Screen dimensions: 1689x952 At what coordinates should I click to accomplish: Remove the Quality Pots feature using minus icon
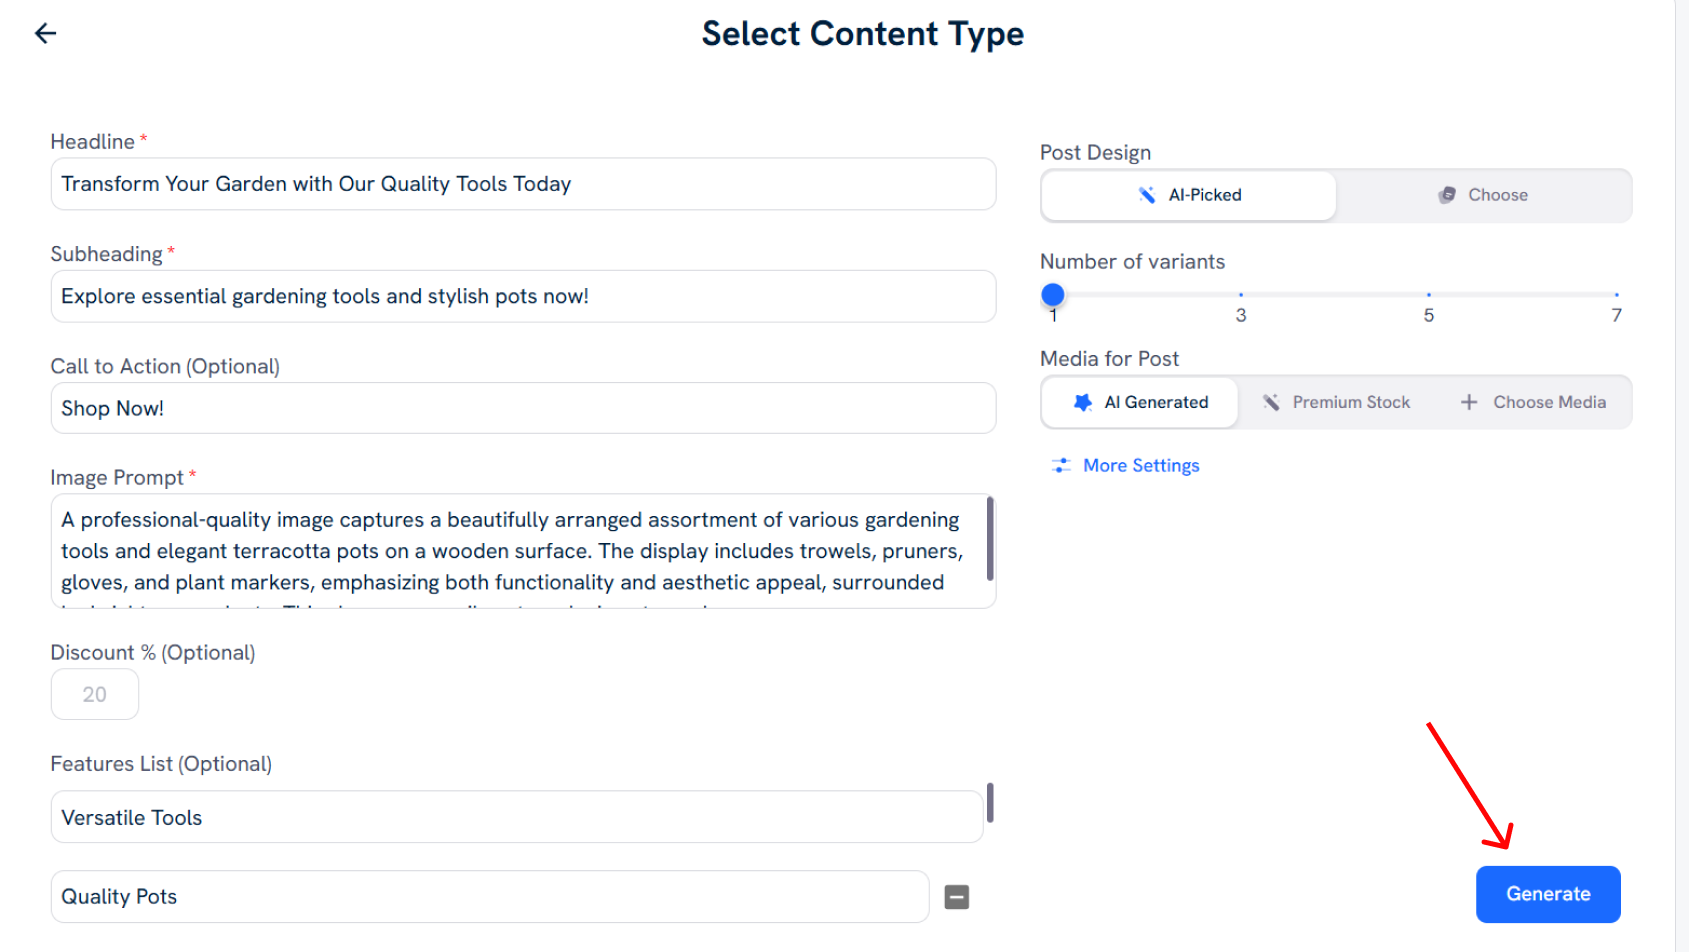tap(957, 897)
